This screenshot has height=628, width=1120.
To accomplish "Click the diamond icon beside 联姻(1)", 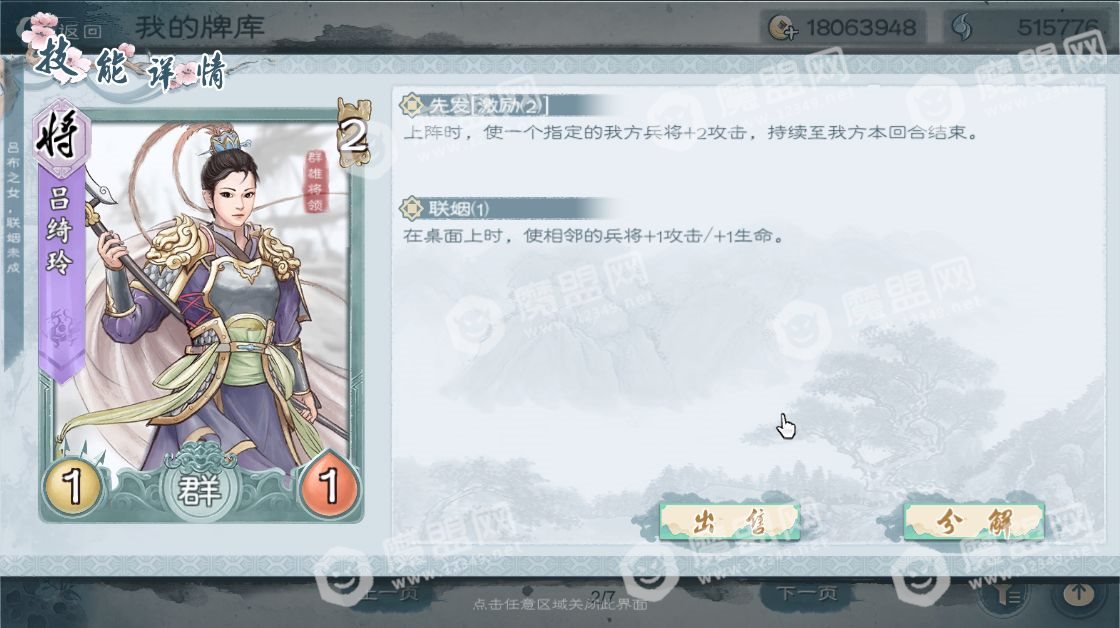I will pos(412,209).
